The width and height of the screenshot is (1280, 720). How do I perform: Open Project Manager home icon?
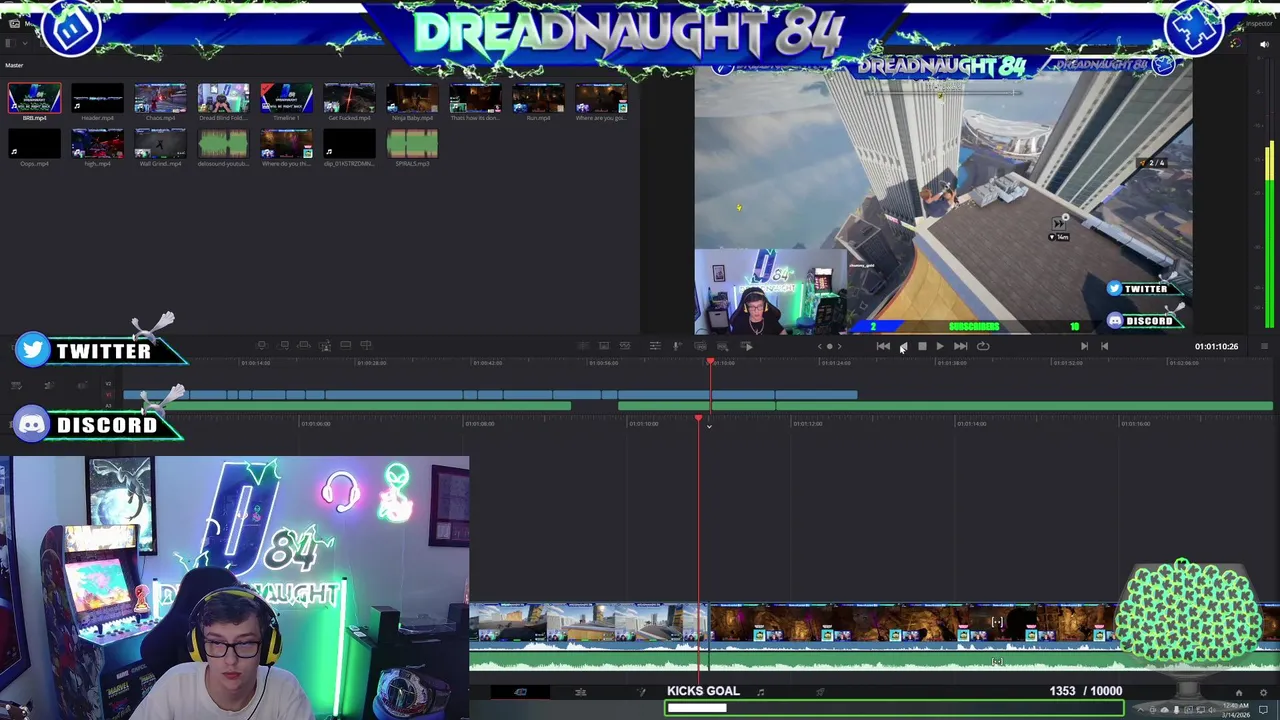point(1238,692)
